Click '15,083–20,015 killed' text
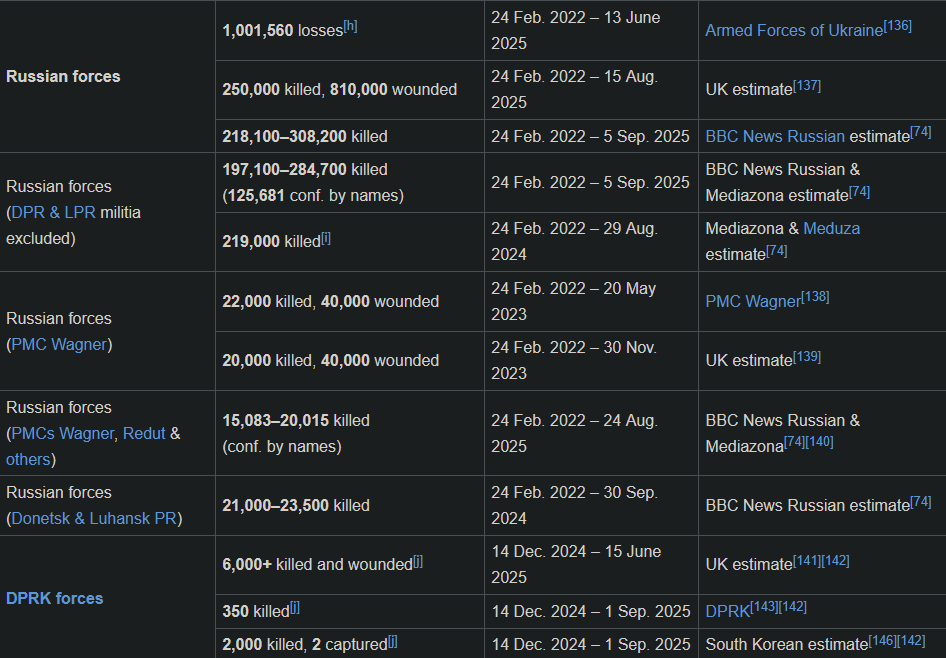Image resolution: width=946 pixels, height=658 pixels. [x=296, y=420]
